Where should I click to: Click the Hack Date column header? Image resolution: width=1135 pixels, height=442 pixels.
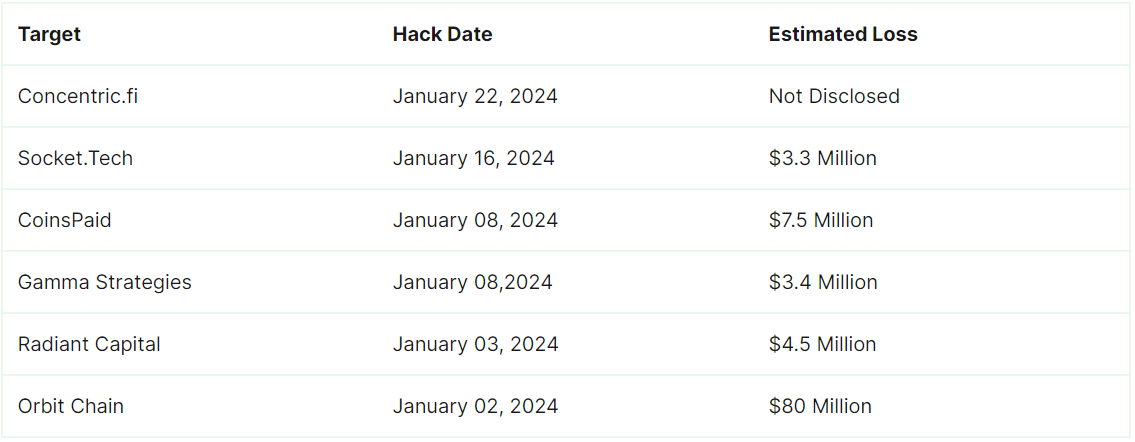tap(442, 34)
